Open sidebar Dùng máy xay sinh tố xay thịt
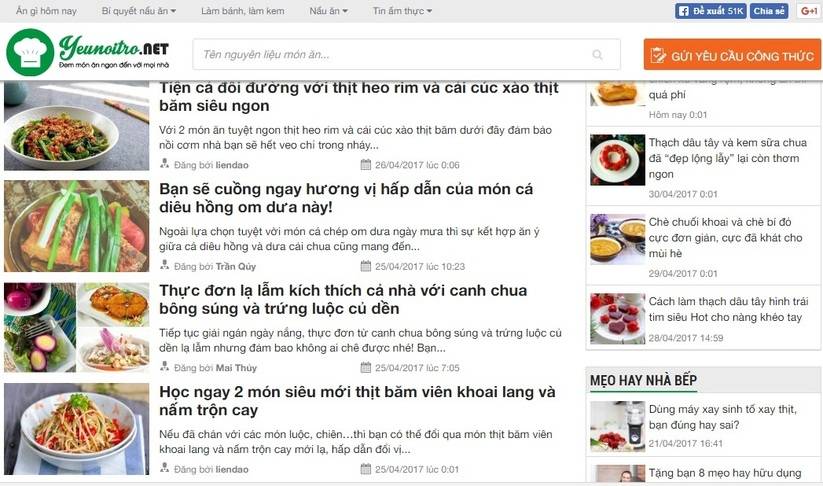The image size is (823, 486). [x=723, y=417]
